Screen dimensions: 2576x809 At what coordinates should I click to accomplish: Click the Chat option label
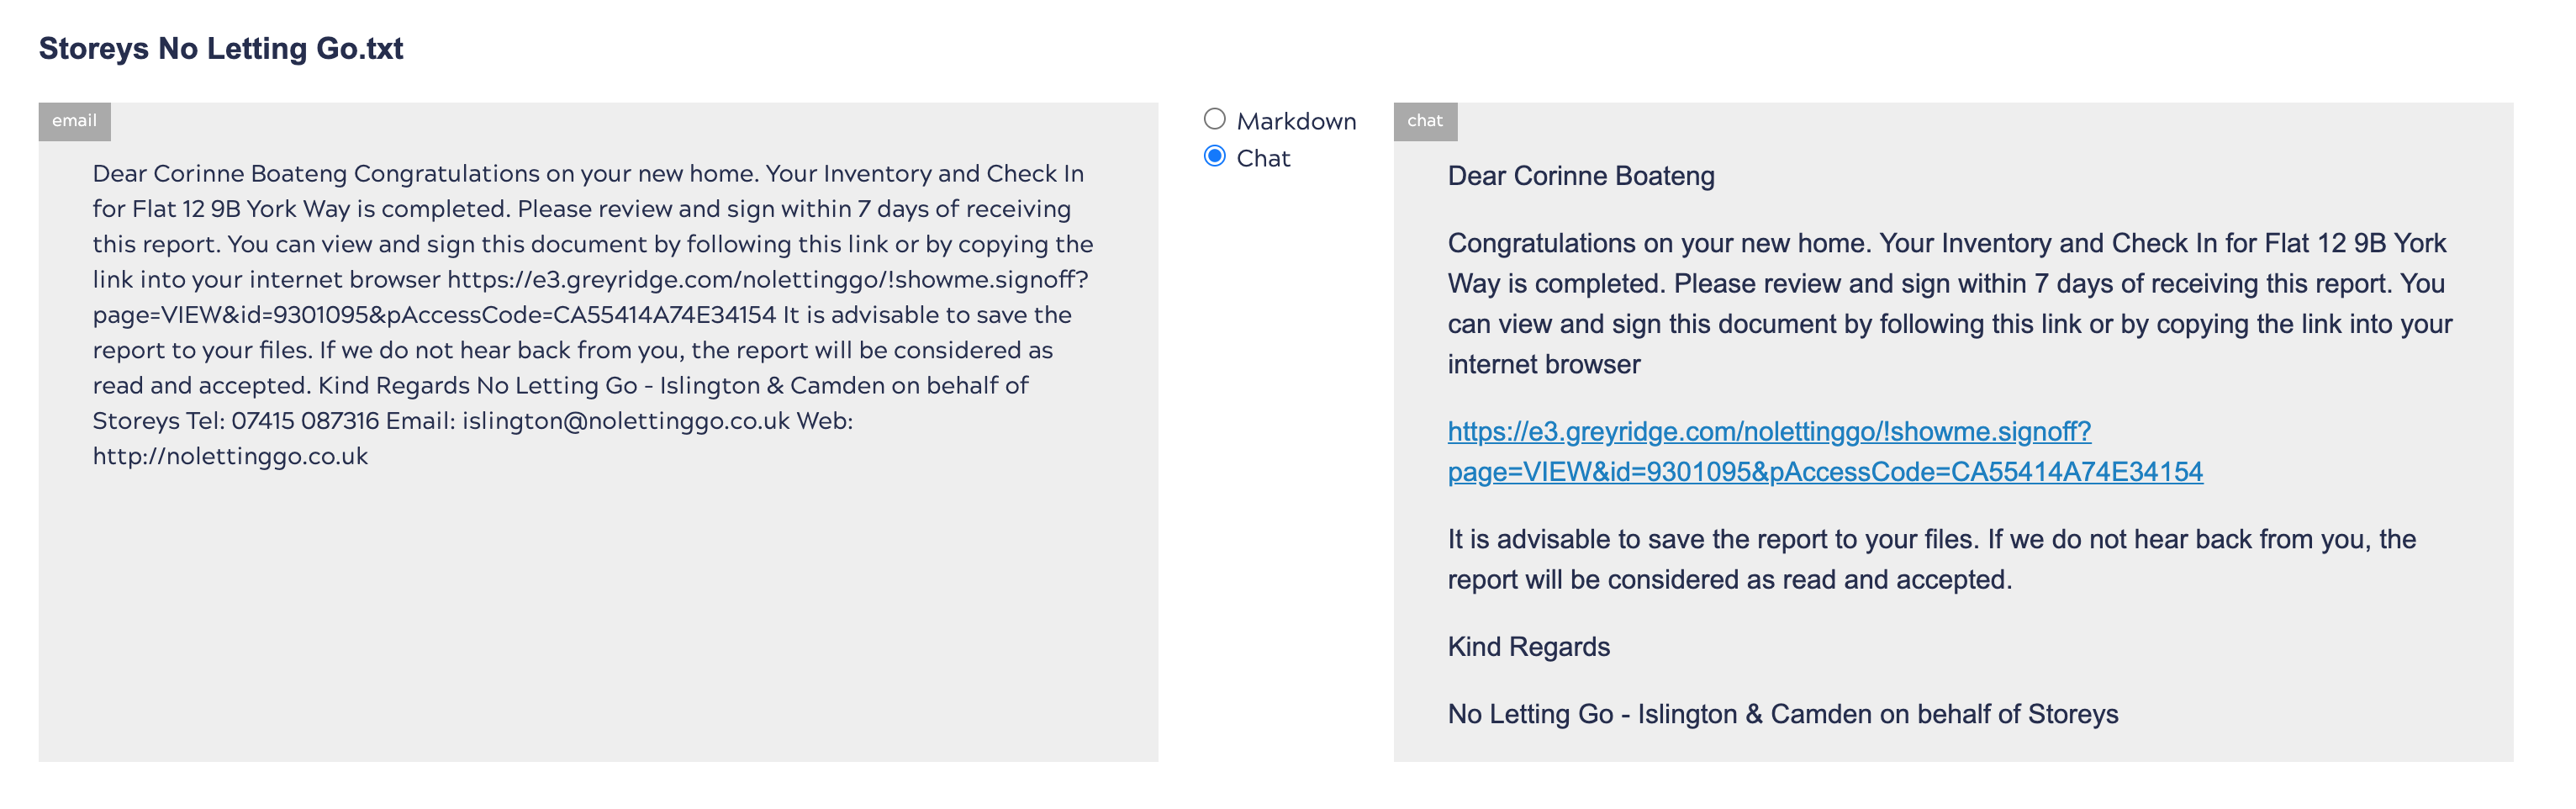[x=1263, y=158]
